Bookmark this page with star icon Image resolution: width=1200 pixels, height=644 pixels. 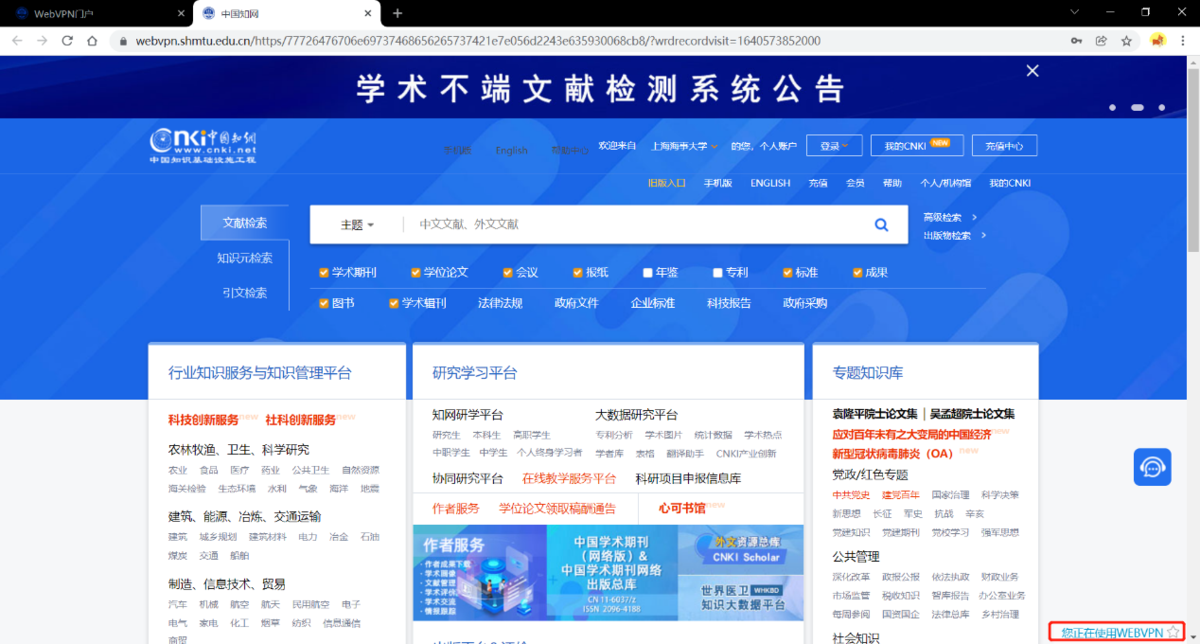[1126, 41]
